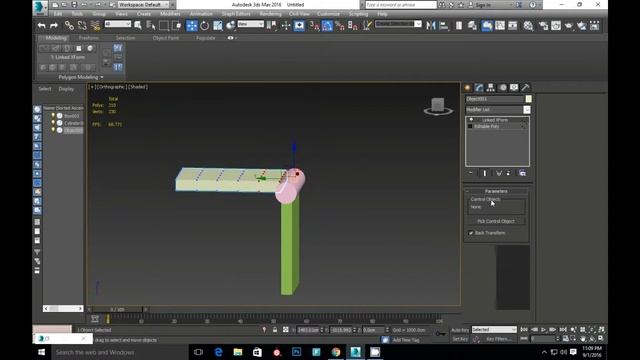The height and width of the screenshot is (360, 640).
Task: Open the Key Filters dialog
Action: 499,339
